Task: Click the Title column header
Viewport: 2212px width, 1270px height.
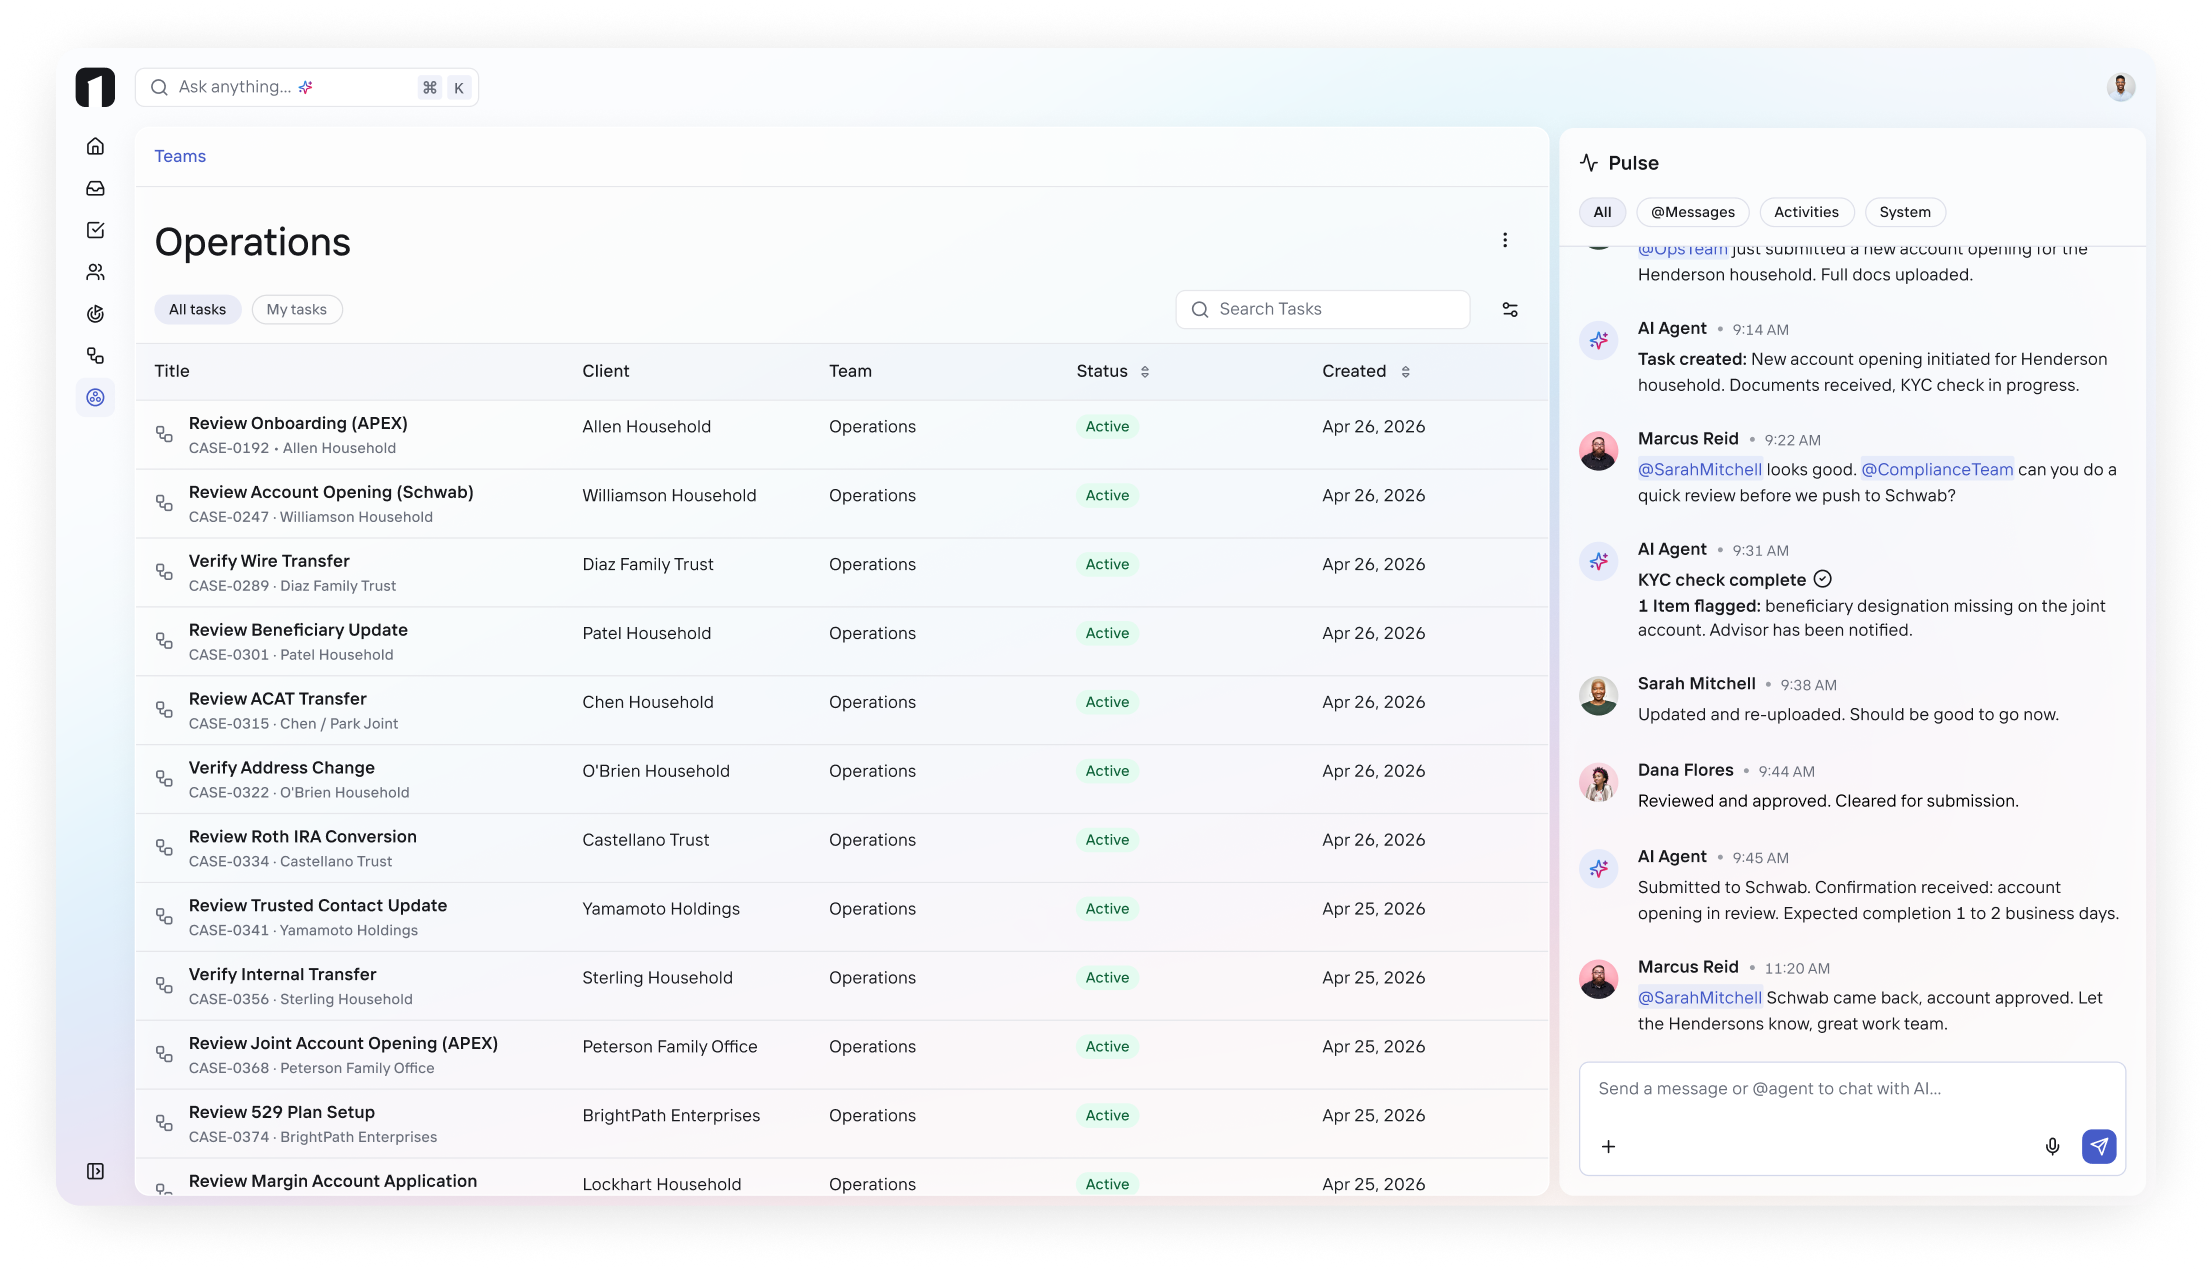Action: pyautogui.click(x=172, y=371)
